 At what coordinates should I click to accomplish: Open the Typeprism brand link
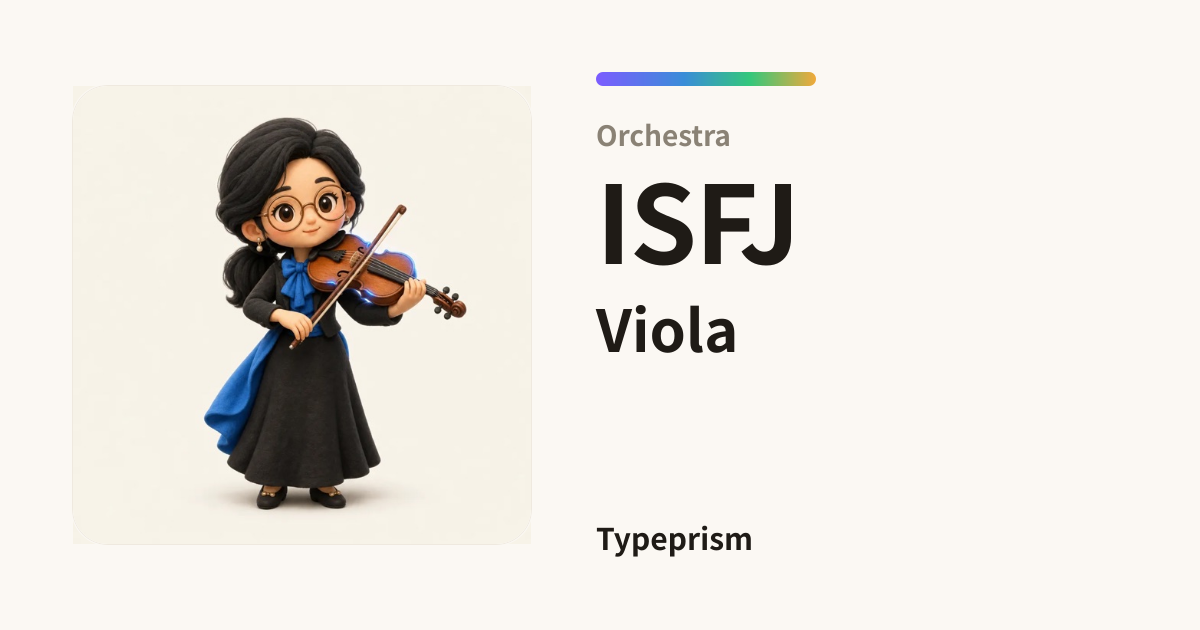pos(674,539)
